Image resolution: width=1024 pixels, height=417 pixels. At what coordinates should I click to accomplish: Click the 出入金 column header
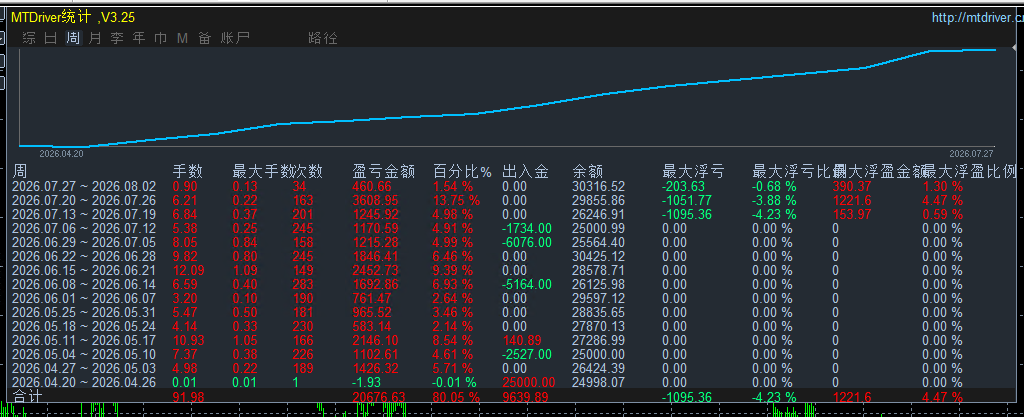(x=525, y=172)
